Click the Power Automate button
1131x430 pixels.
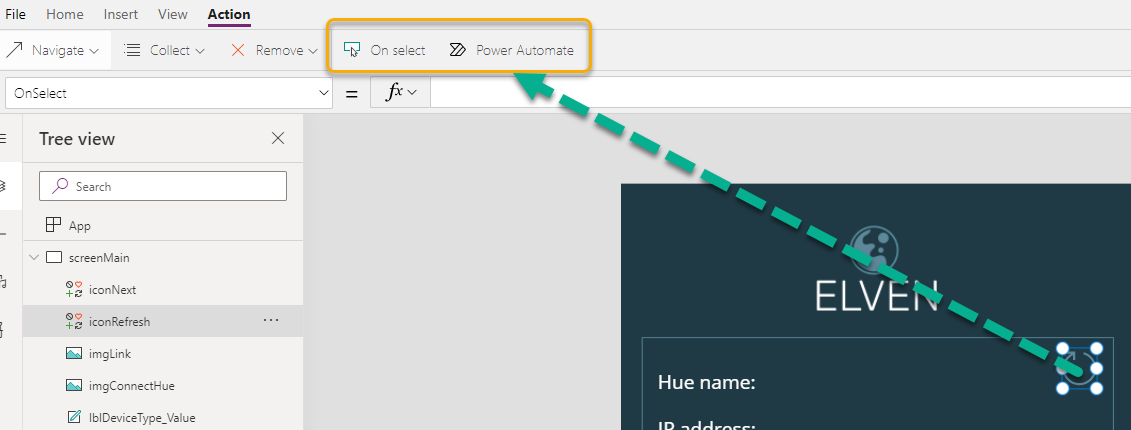(x=511, y=50)
